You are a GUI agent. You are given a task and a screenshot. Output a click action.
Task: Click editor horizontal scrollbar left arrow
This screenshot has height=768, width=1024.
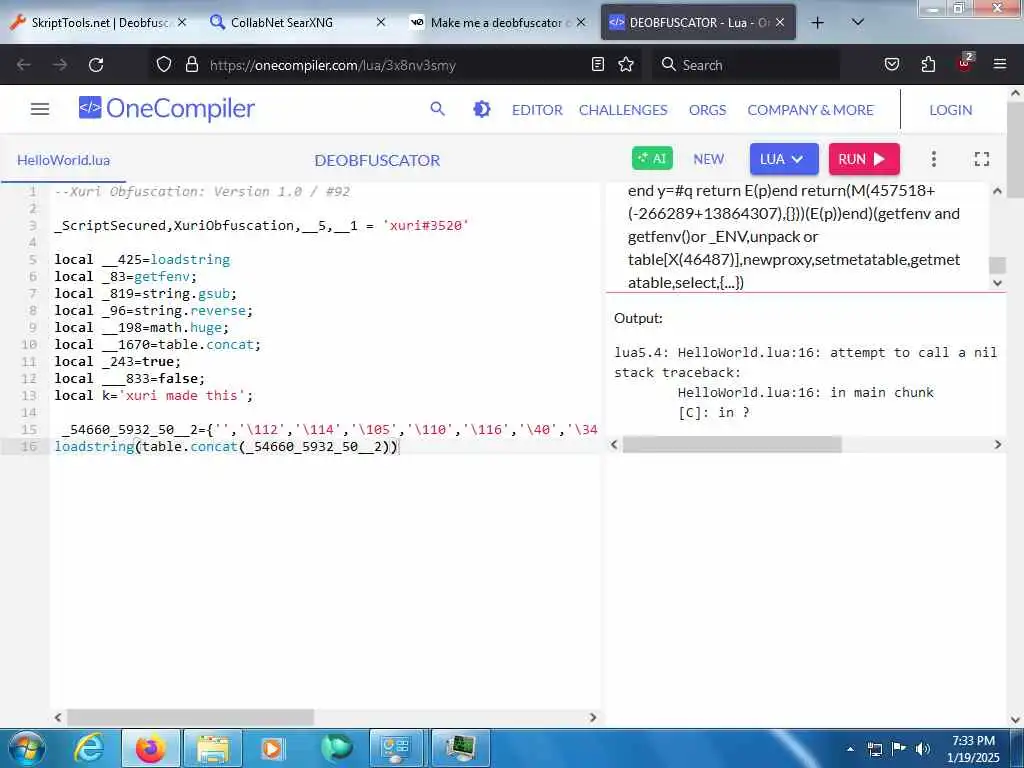tap(58, 718)
